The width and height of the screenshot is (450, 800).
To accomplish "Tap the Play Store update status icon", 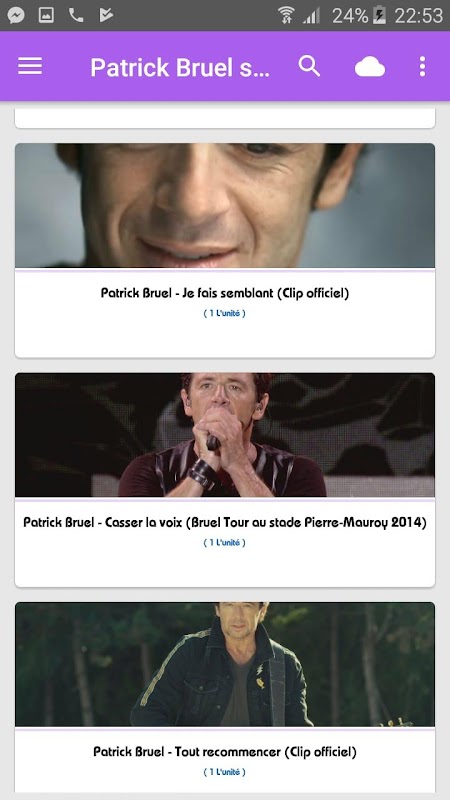I will 106,15.
